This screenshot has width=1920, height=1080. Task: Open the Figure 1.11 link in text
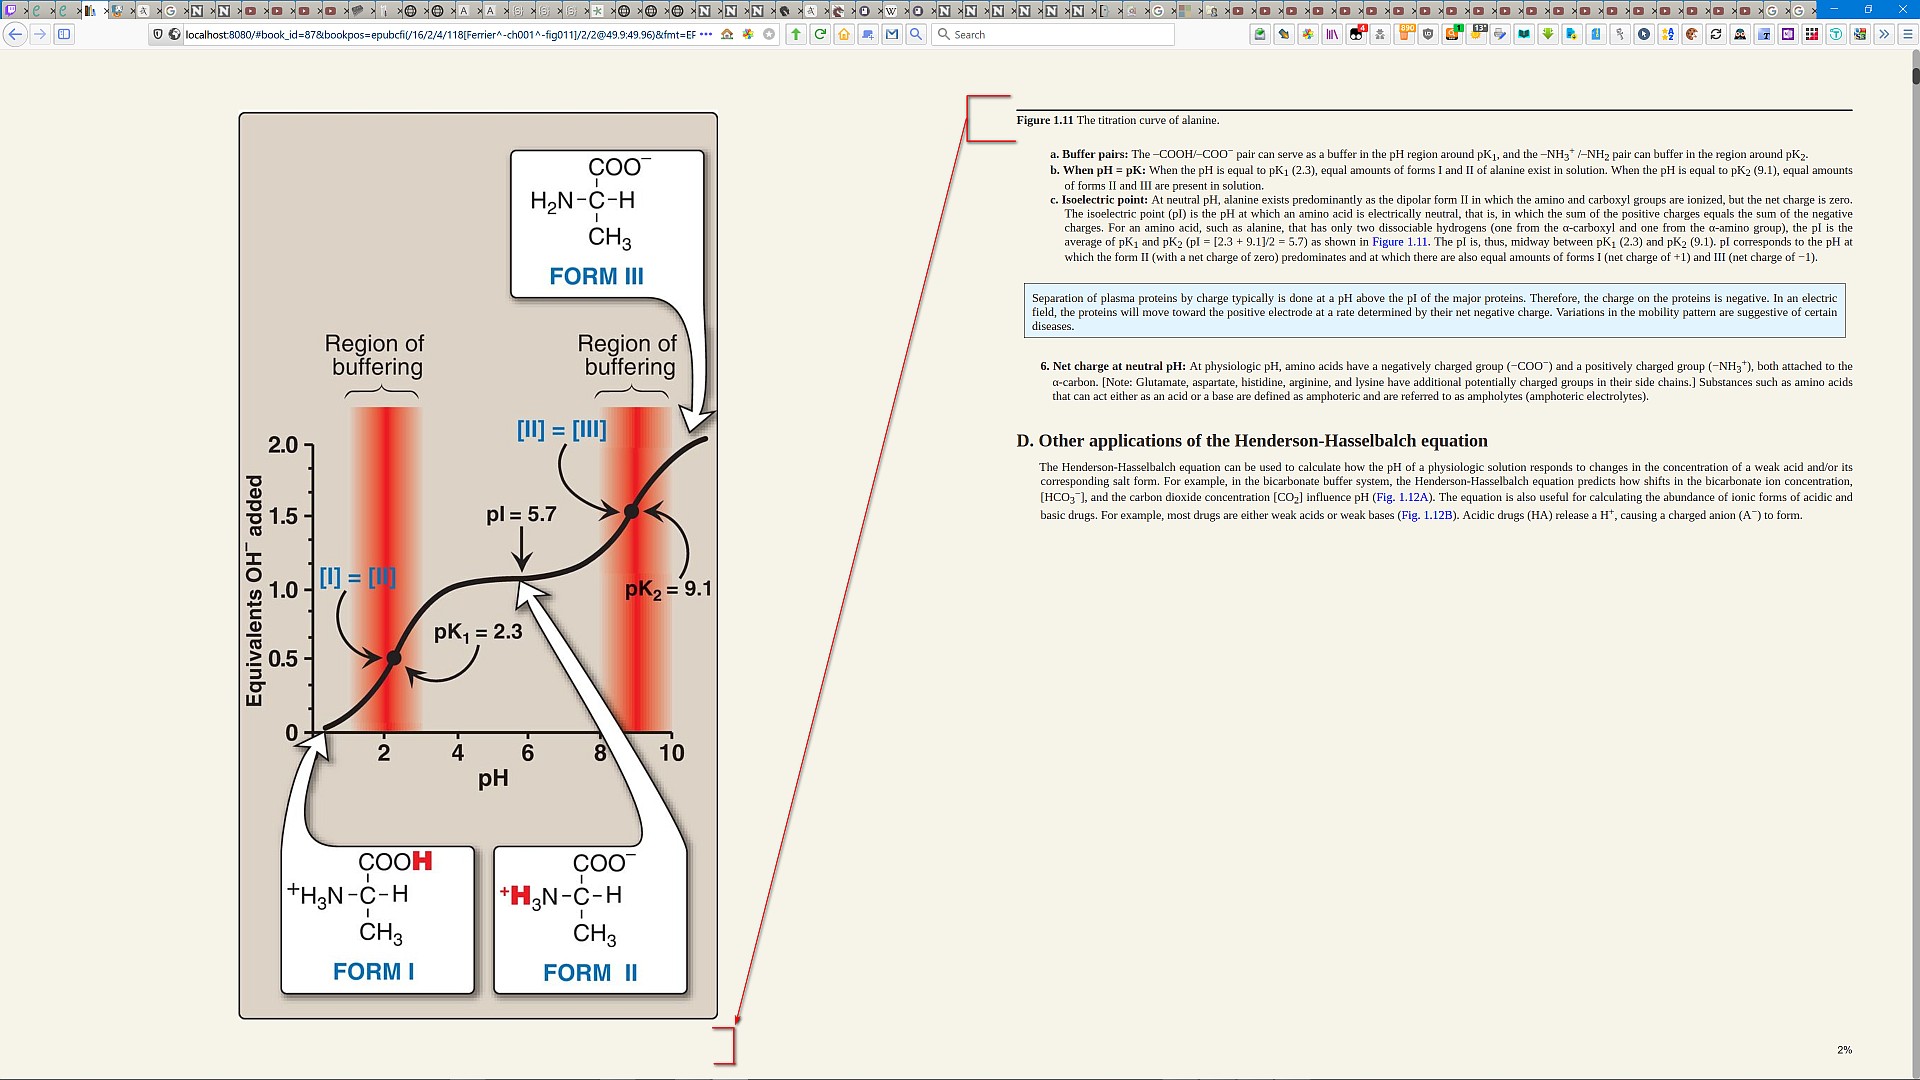(x=1399, y=242)
